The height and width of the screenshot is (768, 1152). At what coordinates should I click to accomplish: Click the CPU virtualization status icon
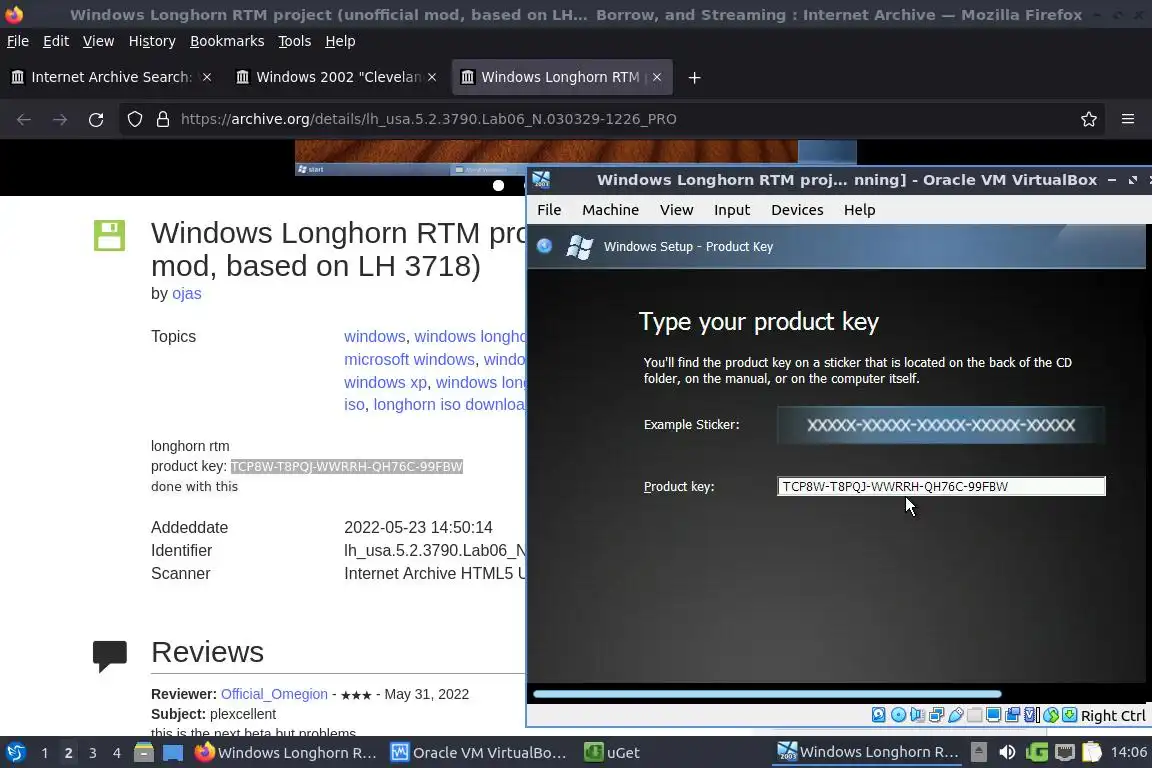point(1032,715)
